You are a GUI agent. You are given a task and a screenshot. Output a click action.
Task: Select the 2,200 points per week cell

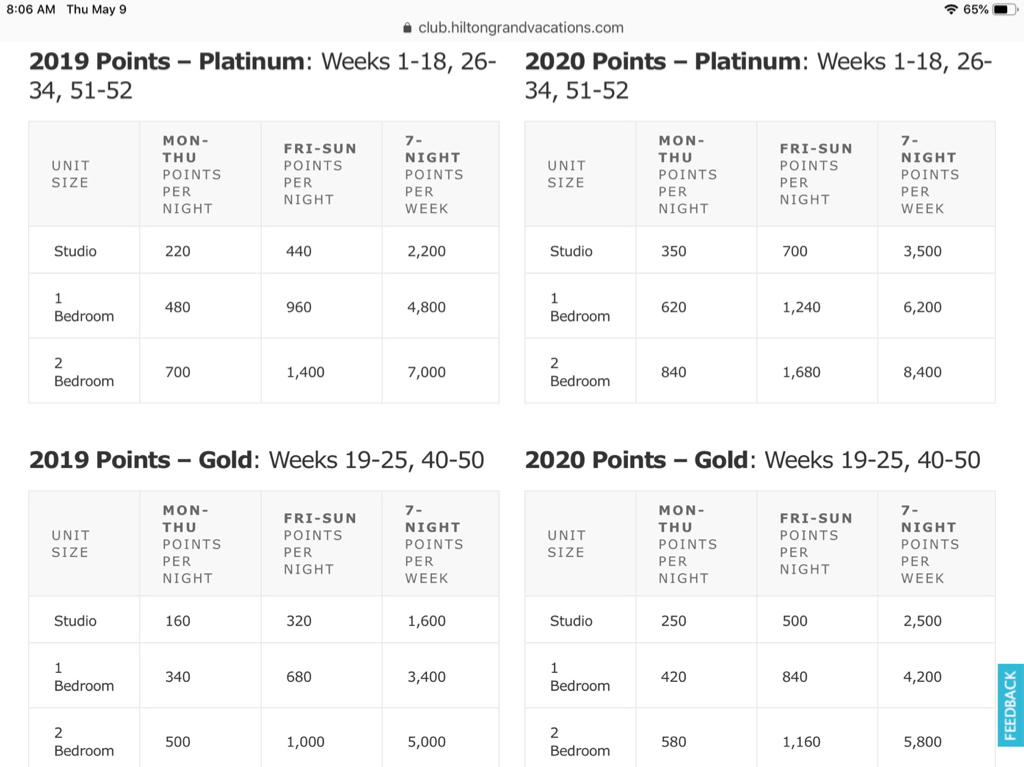point(426,251)
